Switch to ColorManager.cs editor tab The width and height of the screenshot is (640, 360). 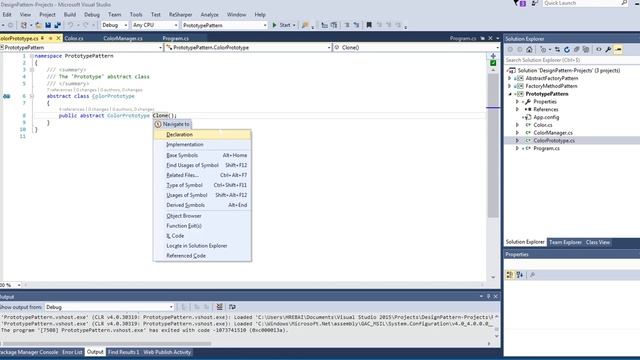123,38
